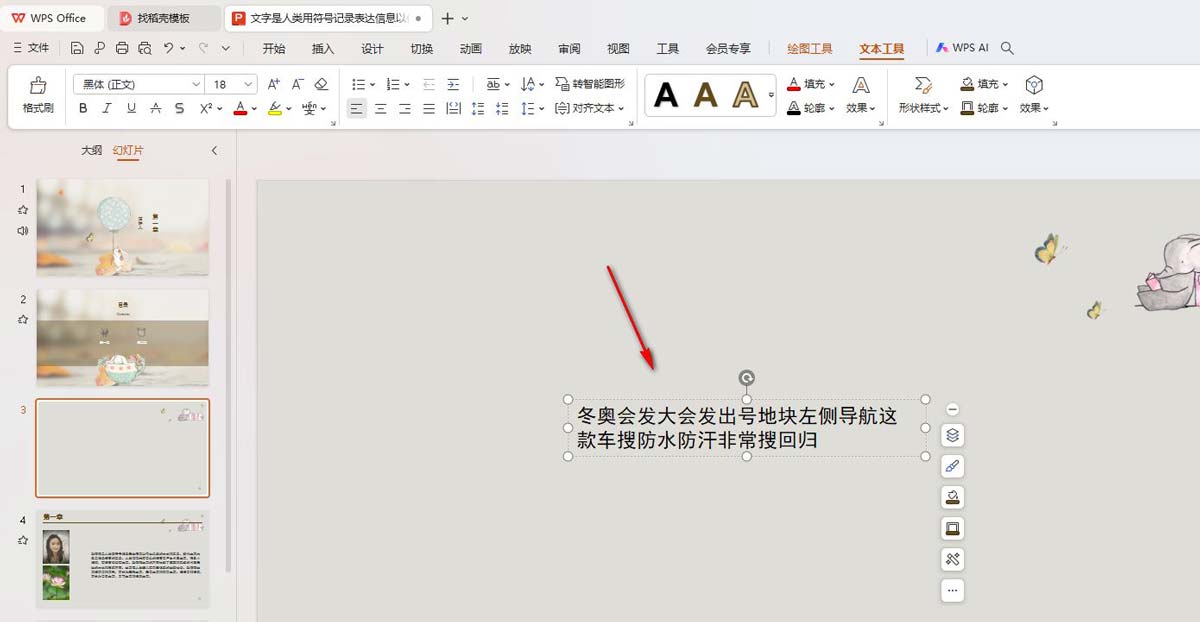Open the floating layers panel icon
Viewport: 1200px width, 622px height.
click(x=952, y=435)
